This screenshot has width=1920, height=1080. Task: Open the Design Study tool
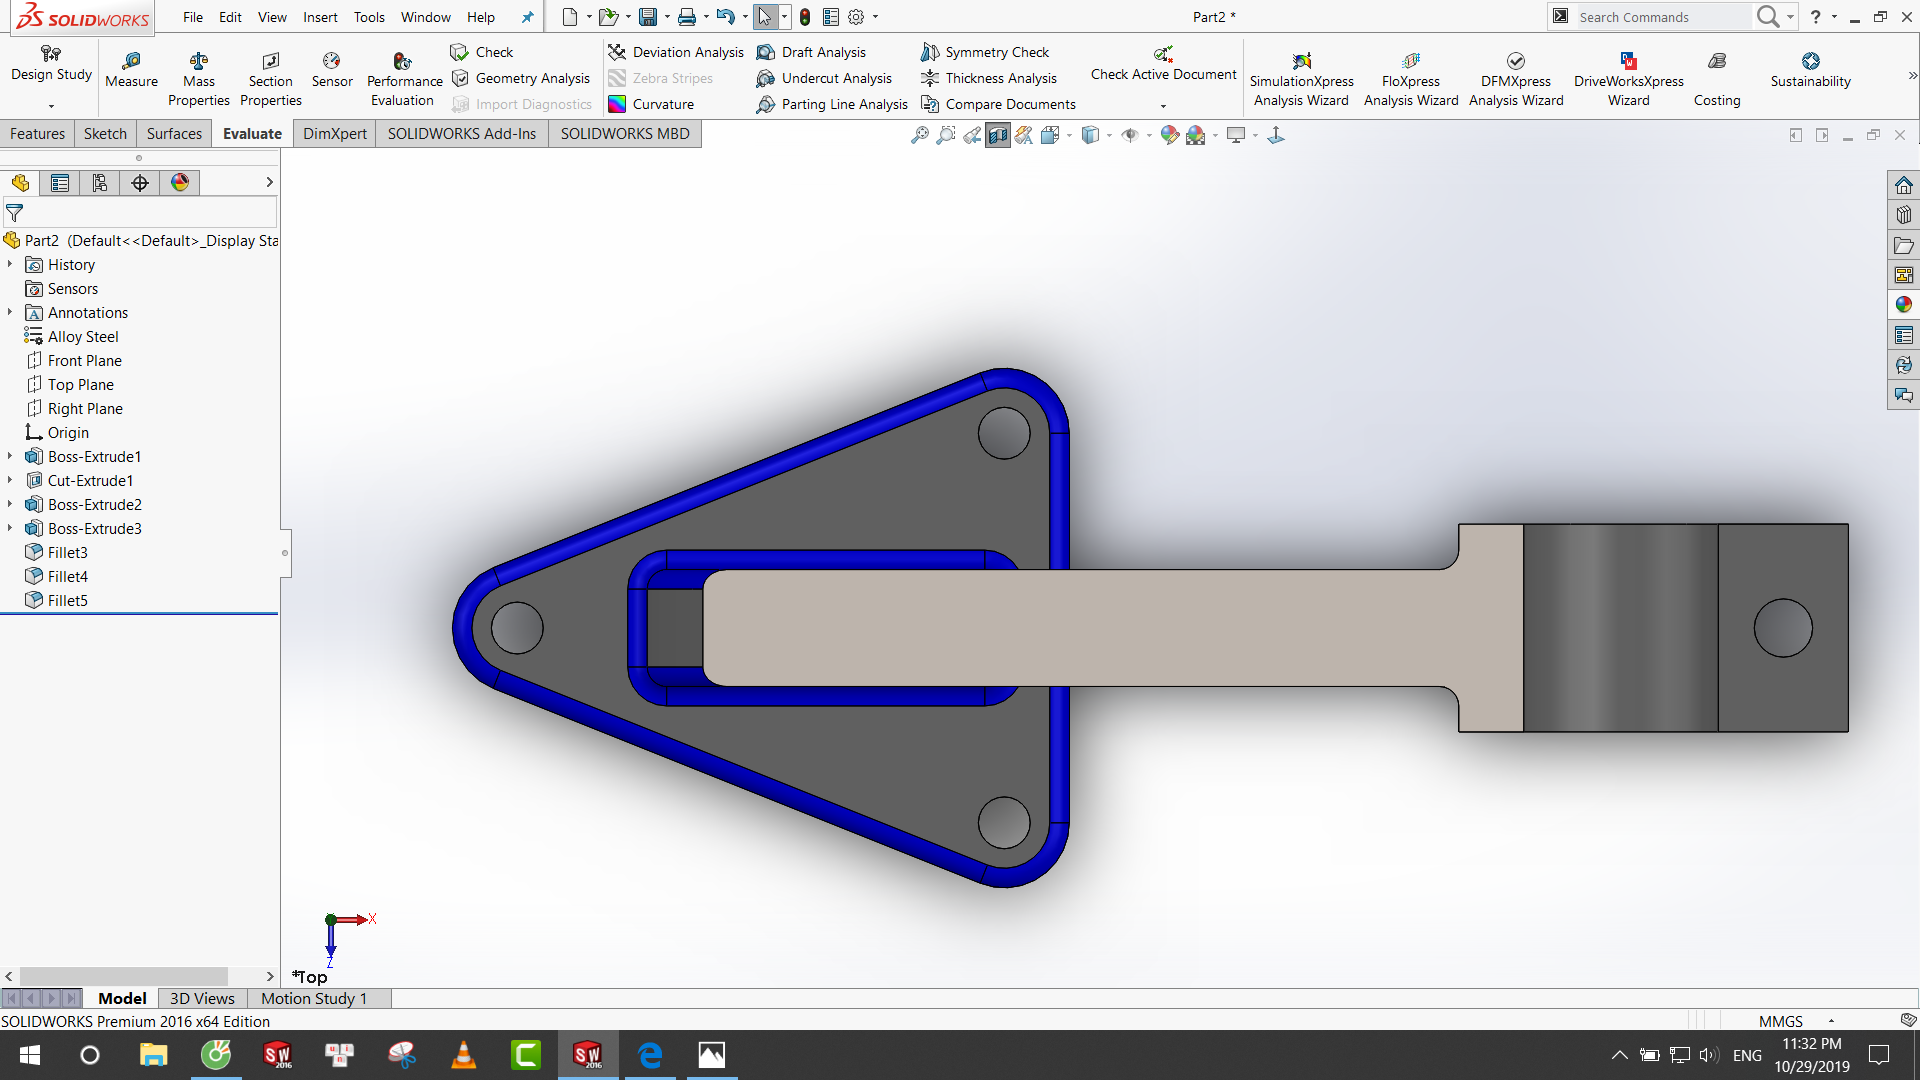click(51, 65)
